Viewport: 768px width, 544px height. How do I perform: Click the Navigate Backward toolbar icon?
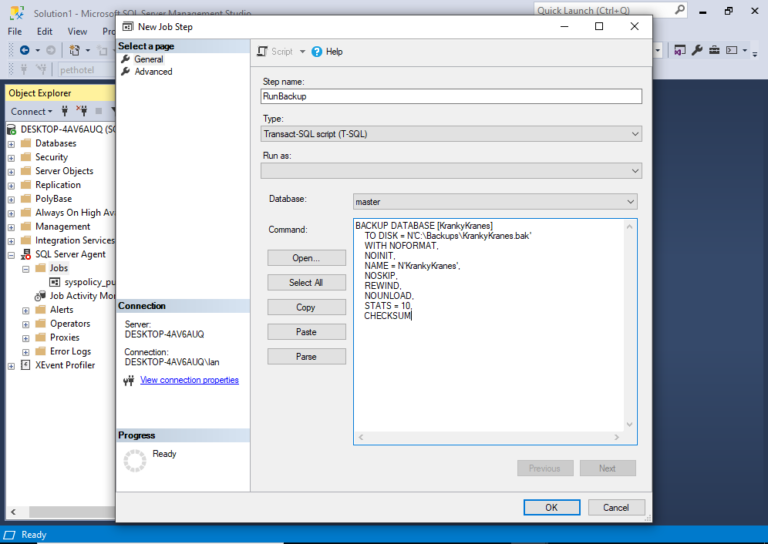[24, 50]
